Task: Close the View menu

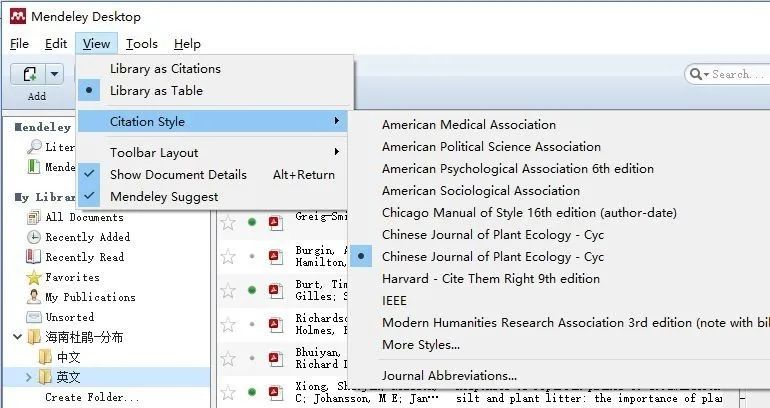Action: point(96,44)
